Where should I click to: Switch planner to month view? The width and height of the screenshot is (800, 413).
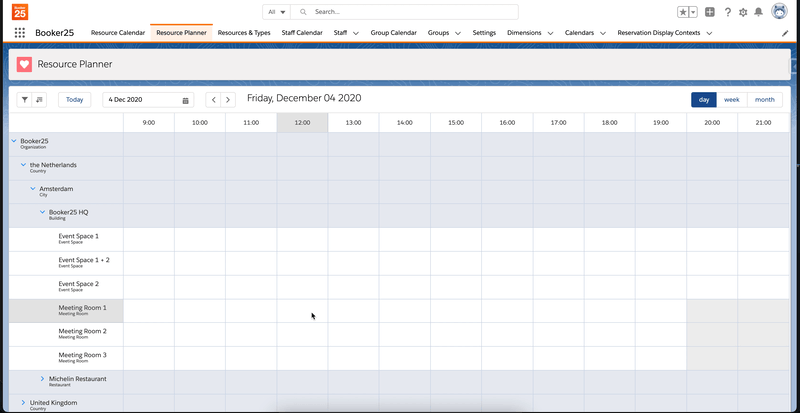pos(764,100)
